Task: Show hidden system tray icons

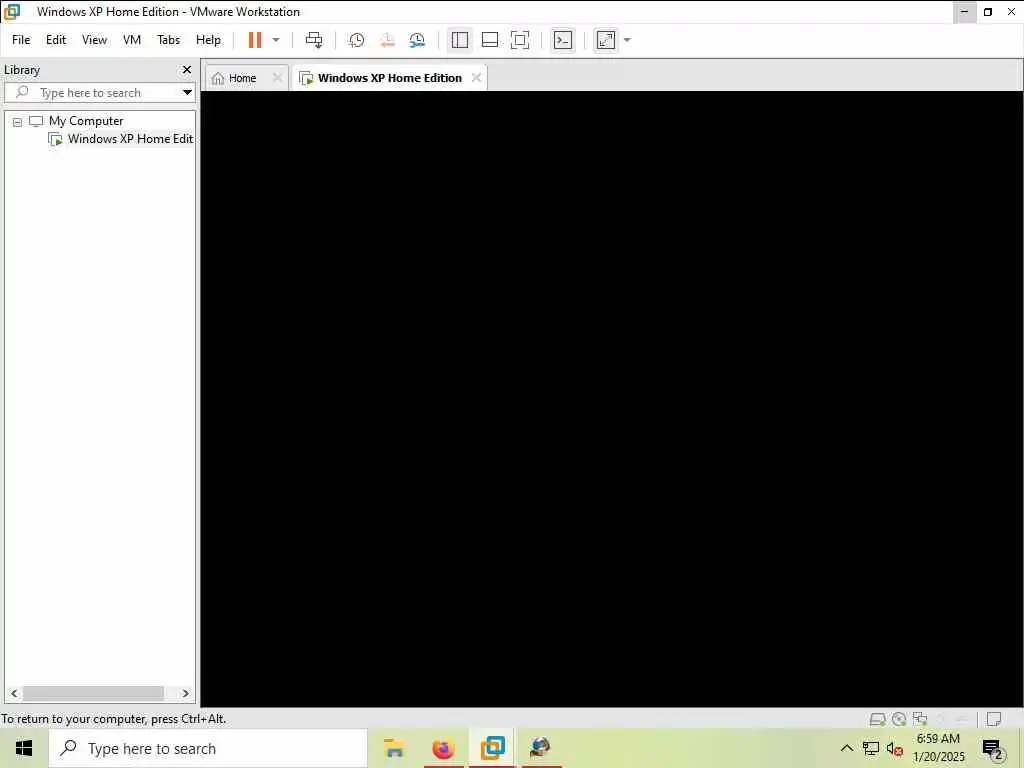Action: pos(846,748)
